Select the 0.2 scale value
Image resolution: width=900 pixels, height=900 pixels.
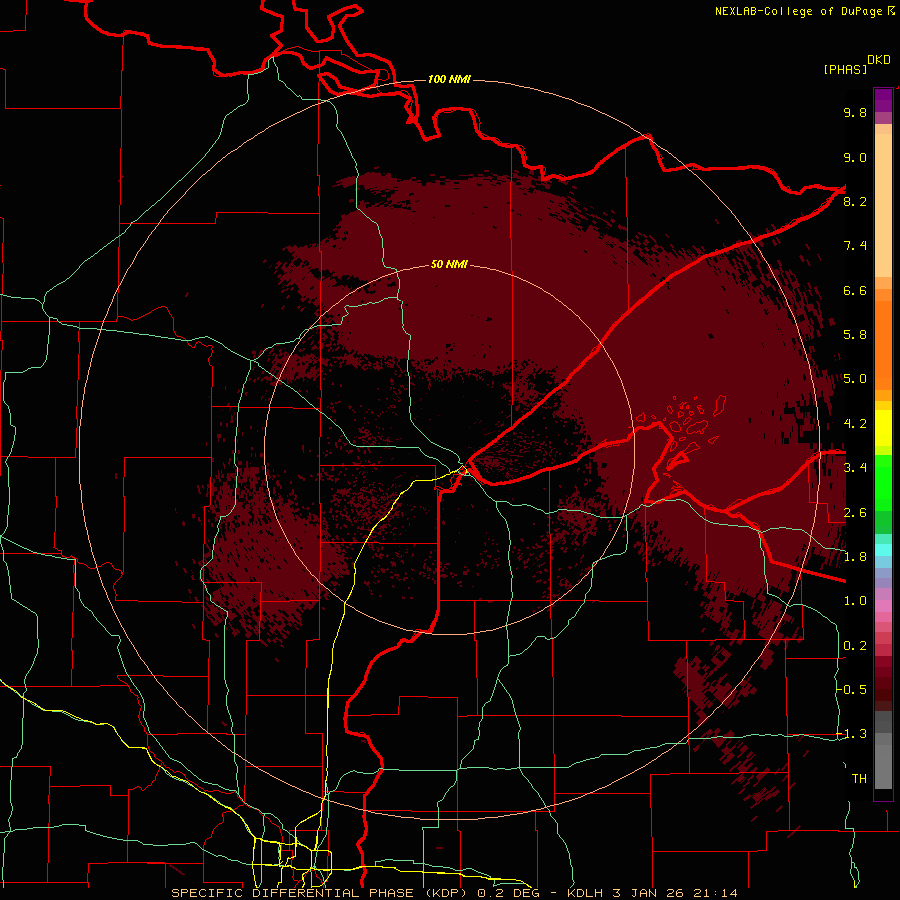[855, 646]
